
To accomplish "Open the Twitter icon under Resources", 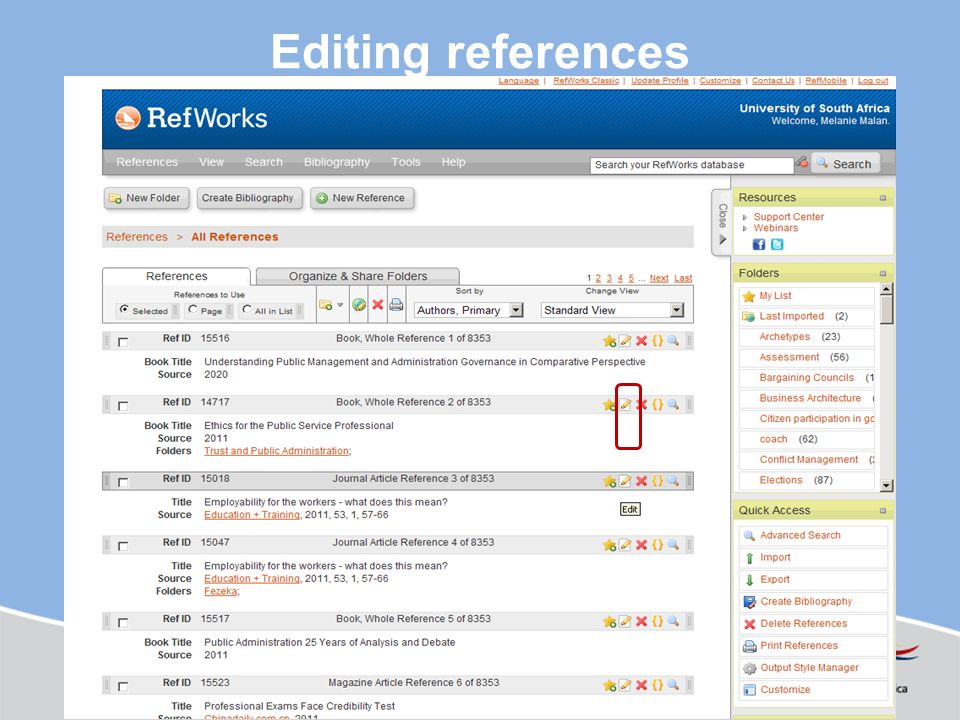I will [777, 244].
